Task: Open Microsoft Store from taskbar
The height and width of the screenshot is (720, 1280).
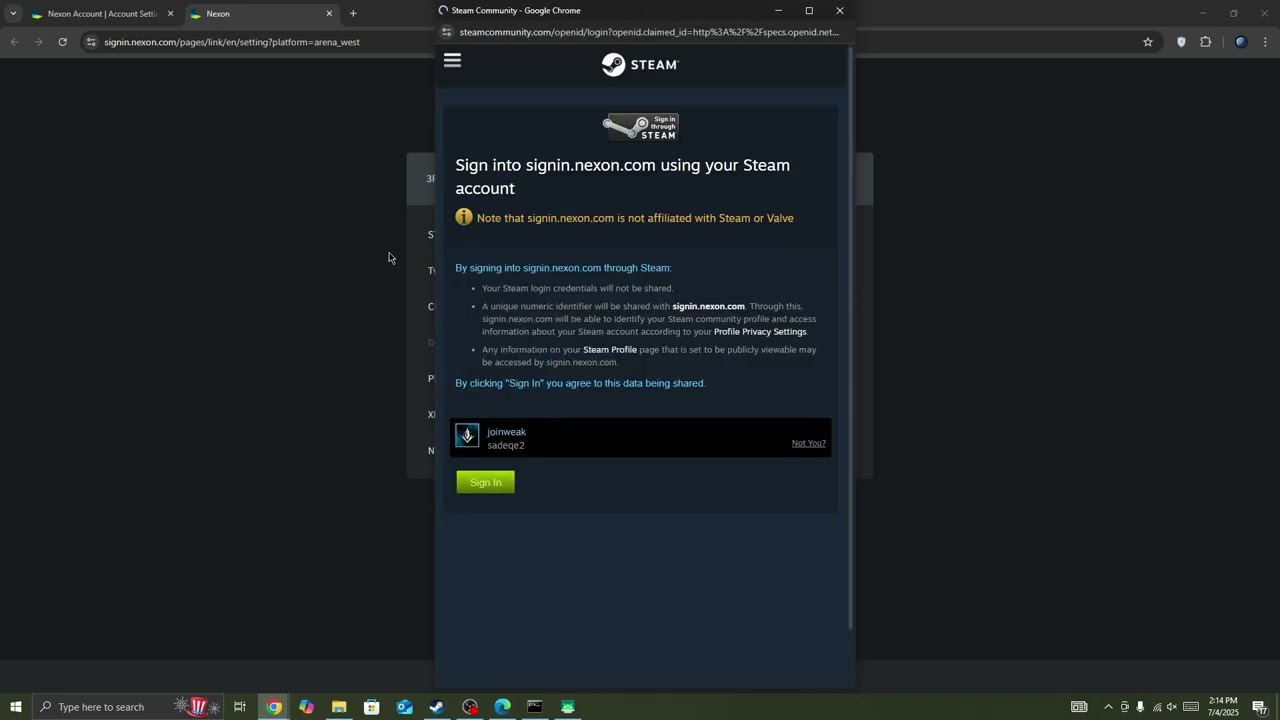Action: pos(372,707)
